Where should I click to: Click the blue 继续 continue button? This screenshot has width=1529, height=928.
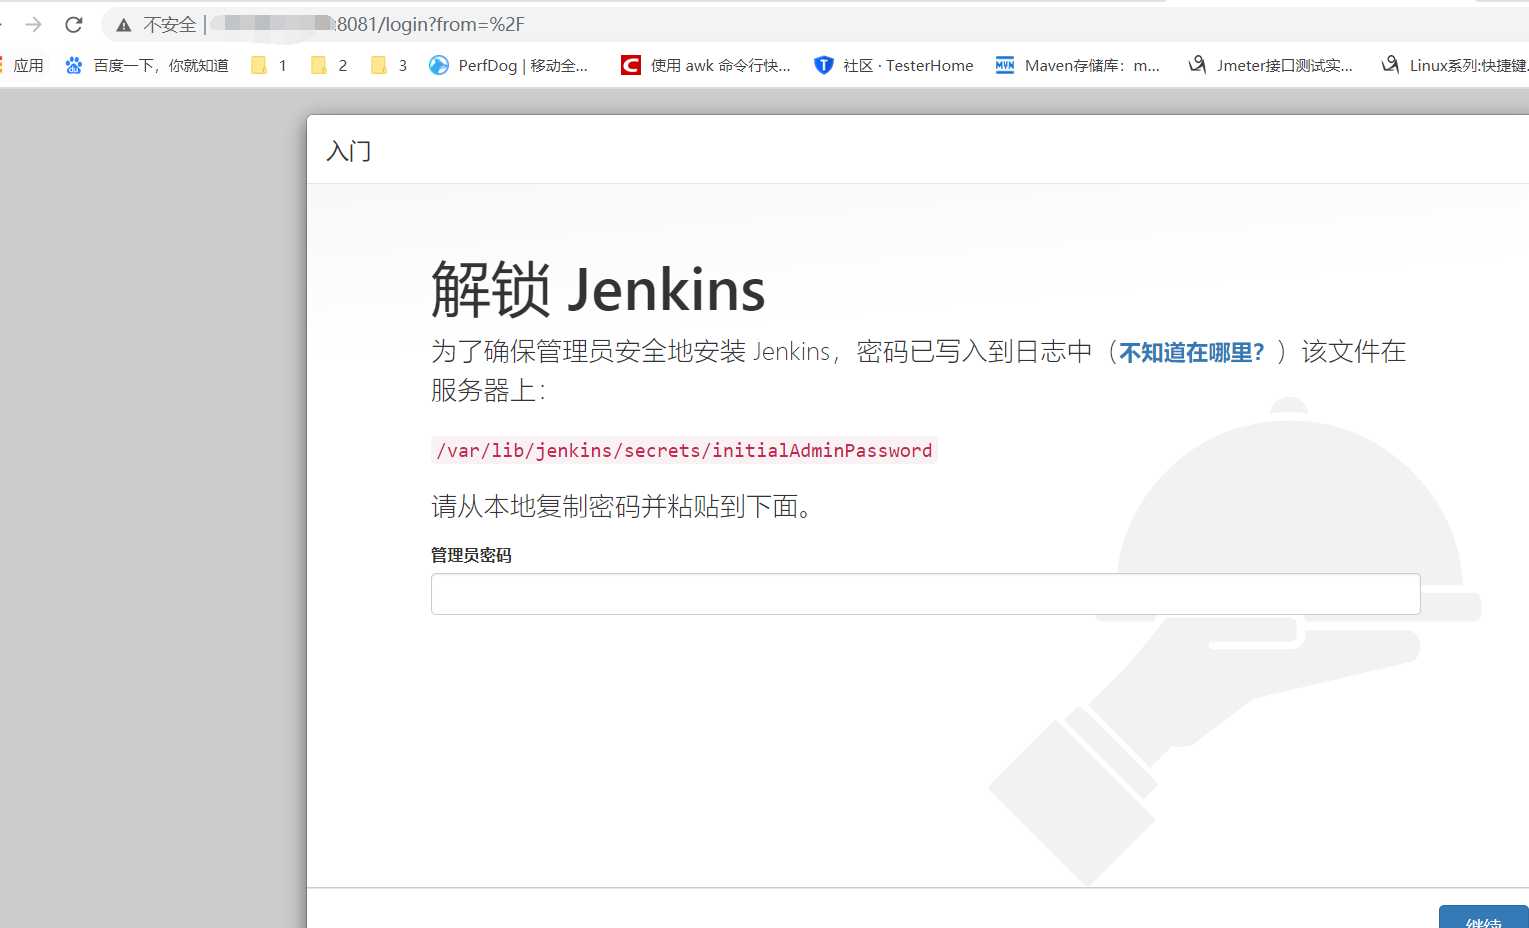pos(1483,917)
